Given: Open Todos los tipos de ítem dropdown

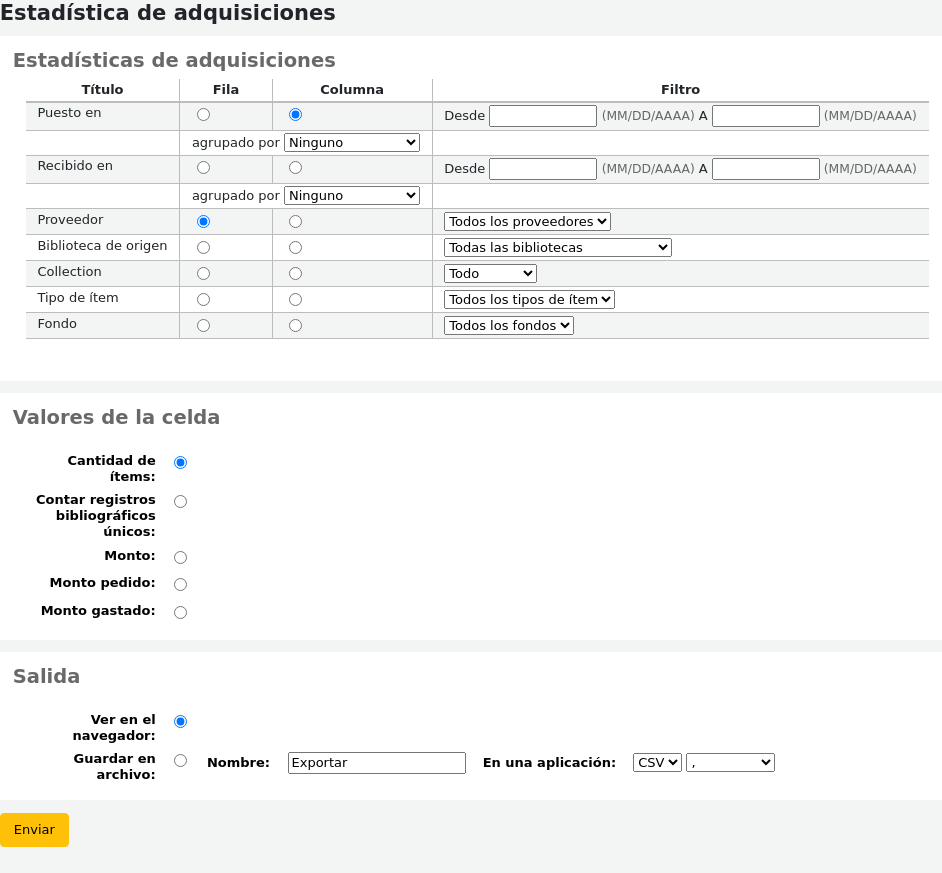Looking at the screenshot, I should coord(529,299).
